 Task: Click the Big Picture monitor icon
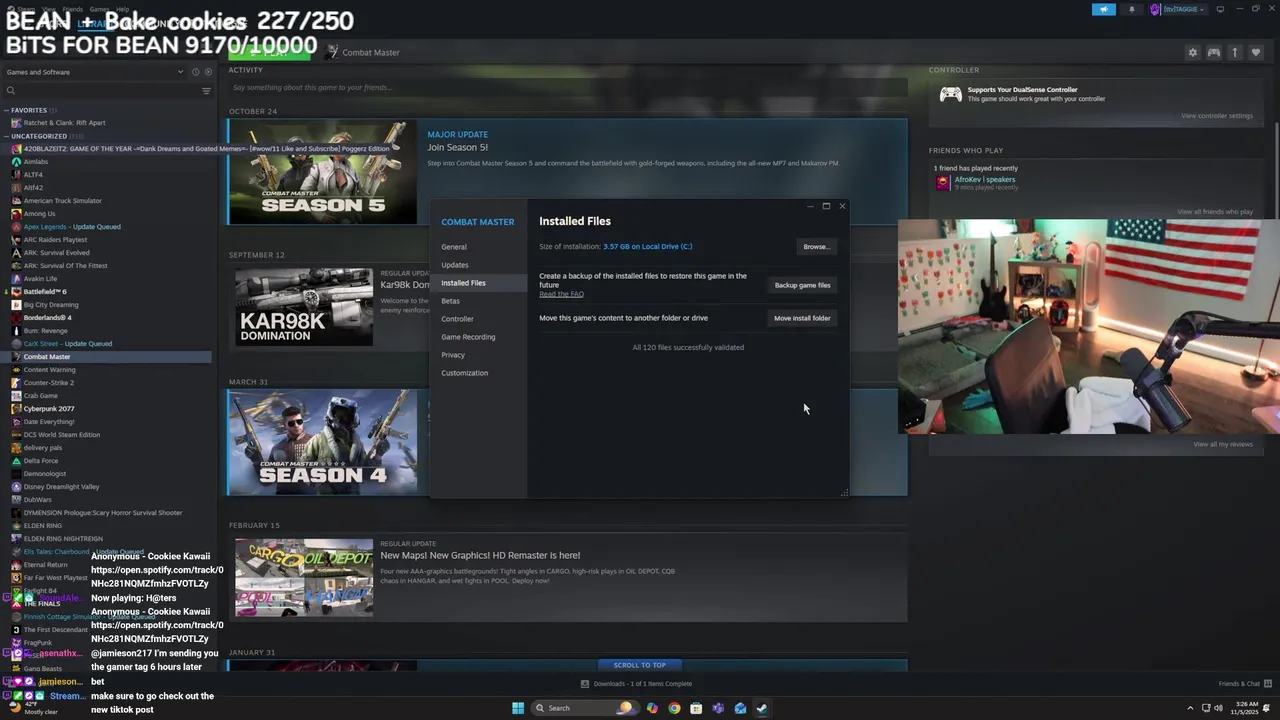tap(1221, 9)
